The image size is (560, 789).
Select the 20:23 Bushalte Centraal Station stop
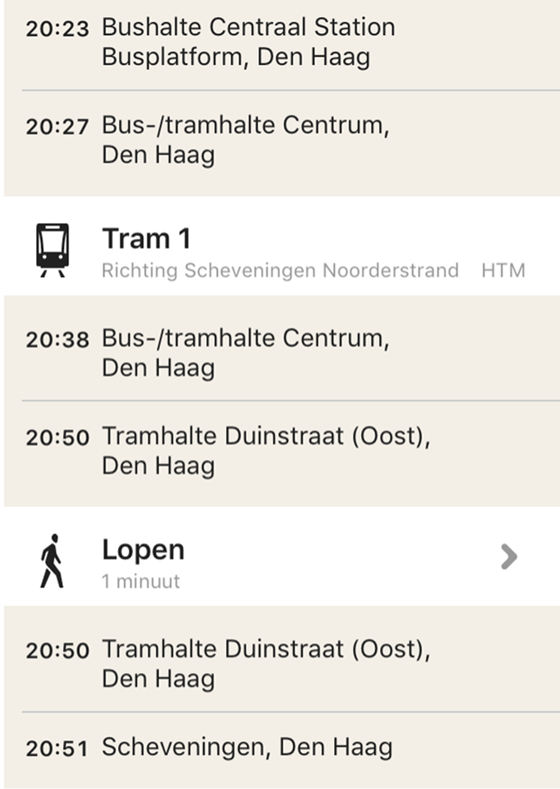pos(282,42)
